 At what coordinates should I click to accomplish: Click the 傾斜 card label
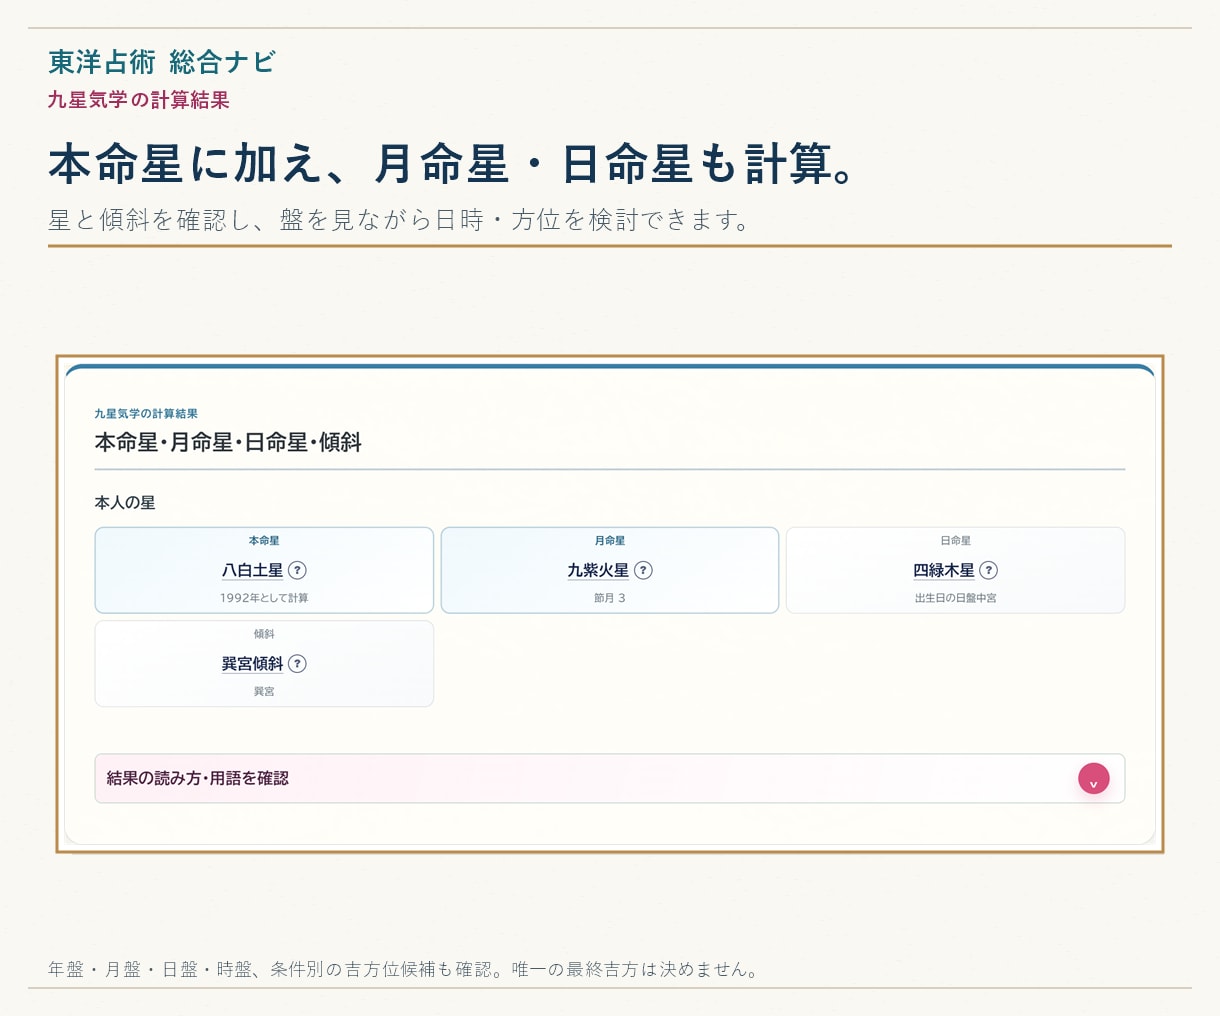264,634
